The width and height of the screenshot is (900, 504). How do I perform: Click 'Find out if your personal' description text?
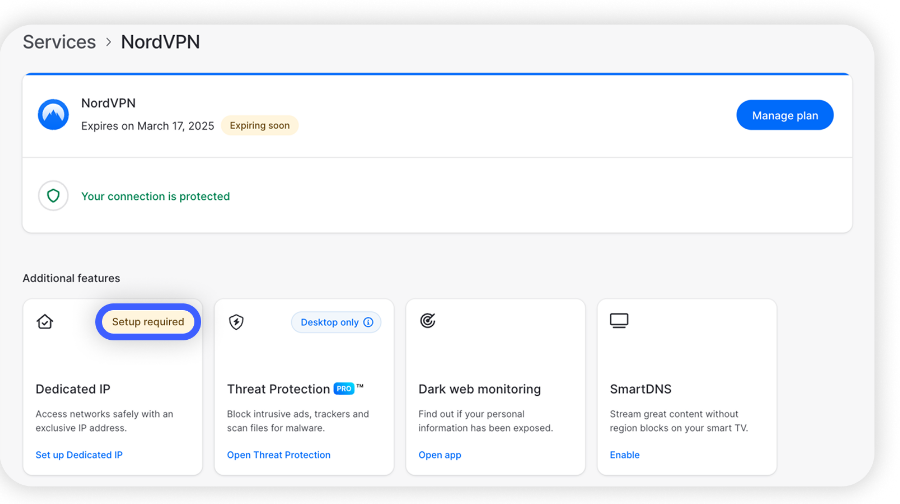486,421
